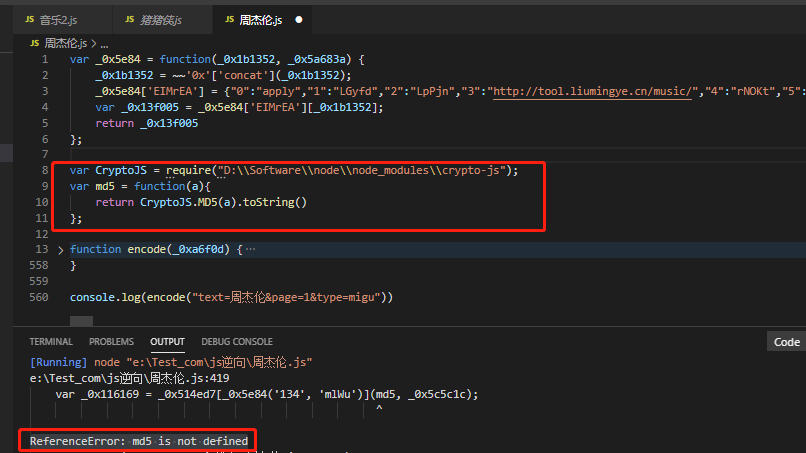
Task: Click console.log on line 560
Action: [x=105, y=297]
